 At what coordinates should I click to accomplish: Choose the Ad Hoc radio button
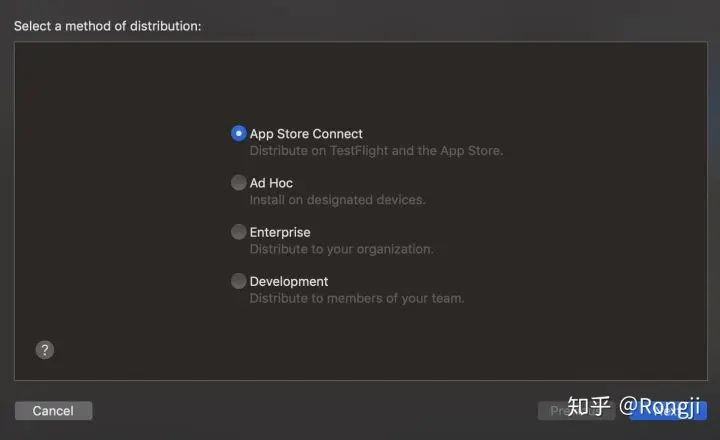pyautogui.click(x=238, y=182)
